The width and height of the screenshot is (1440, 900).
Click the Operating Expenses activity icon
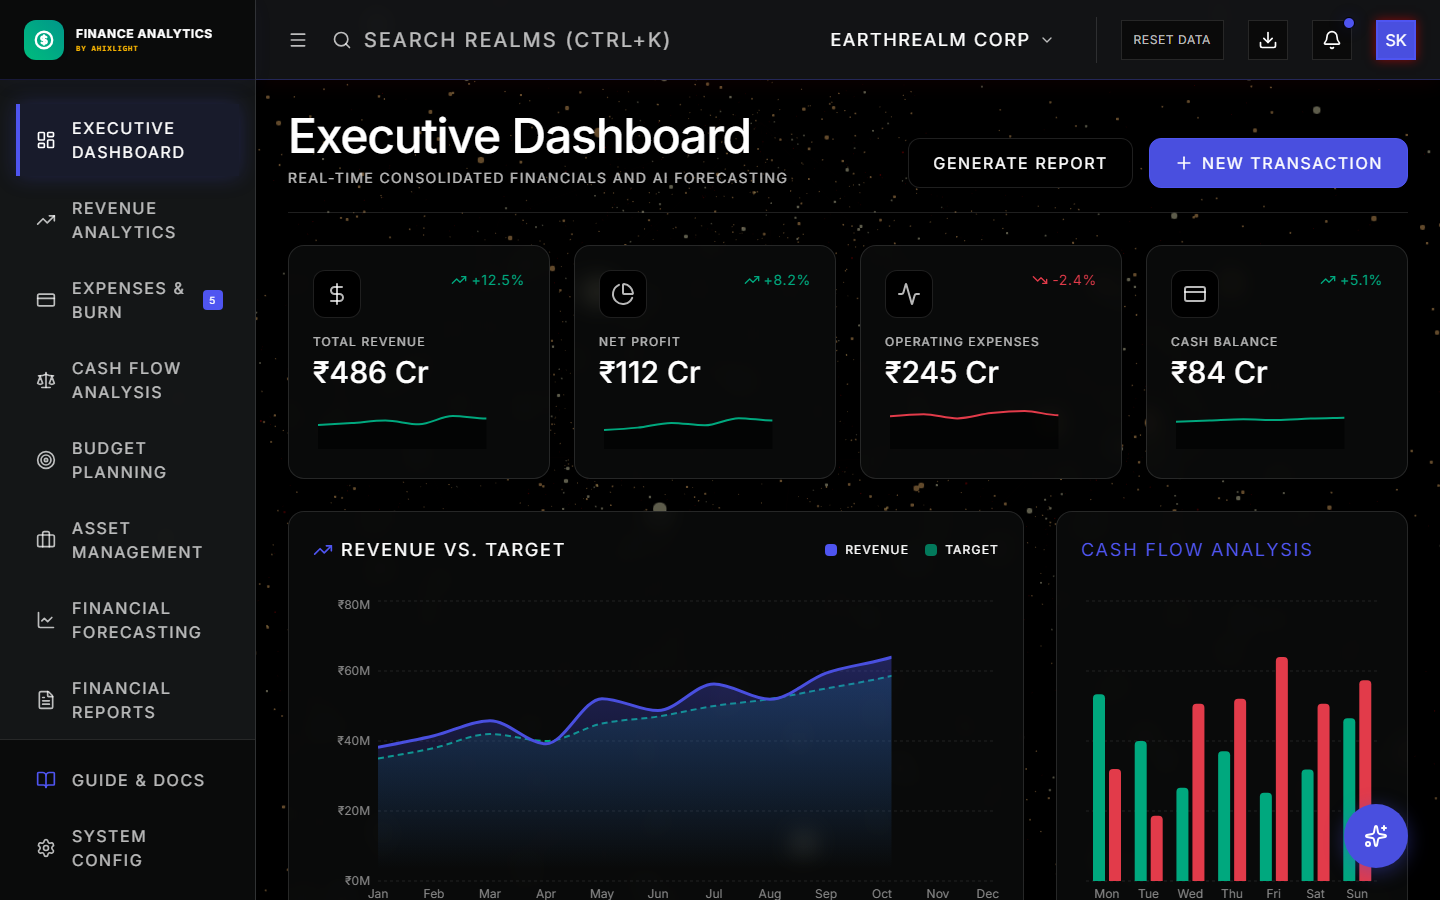[909, 294]
